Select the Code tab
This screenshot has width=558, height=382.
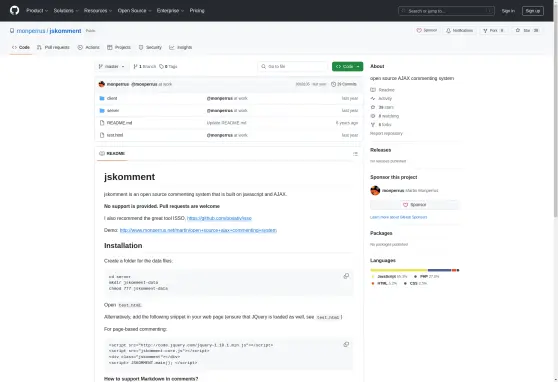pos(21,47)
